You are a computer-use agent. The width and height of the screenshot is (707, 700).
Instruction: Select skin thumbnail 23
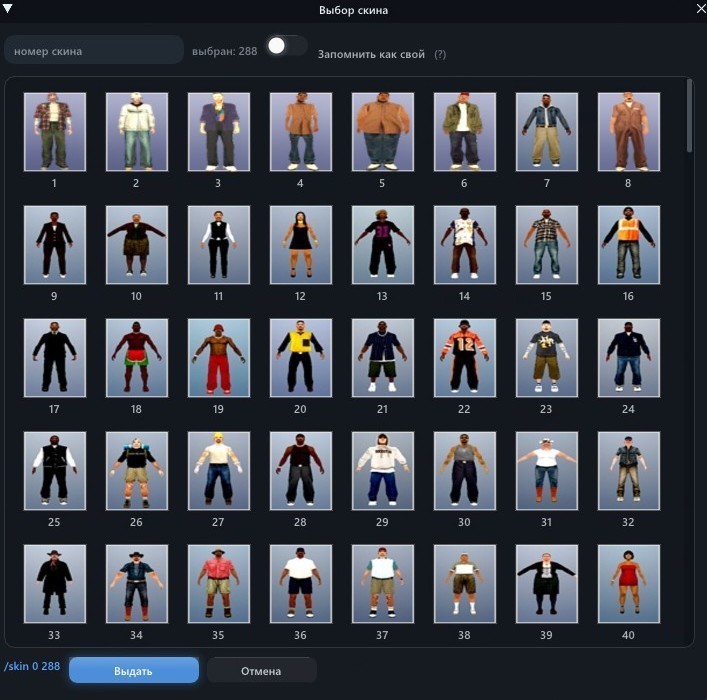547,358
